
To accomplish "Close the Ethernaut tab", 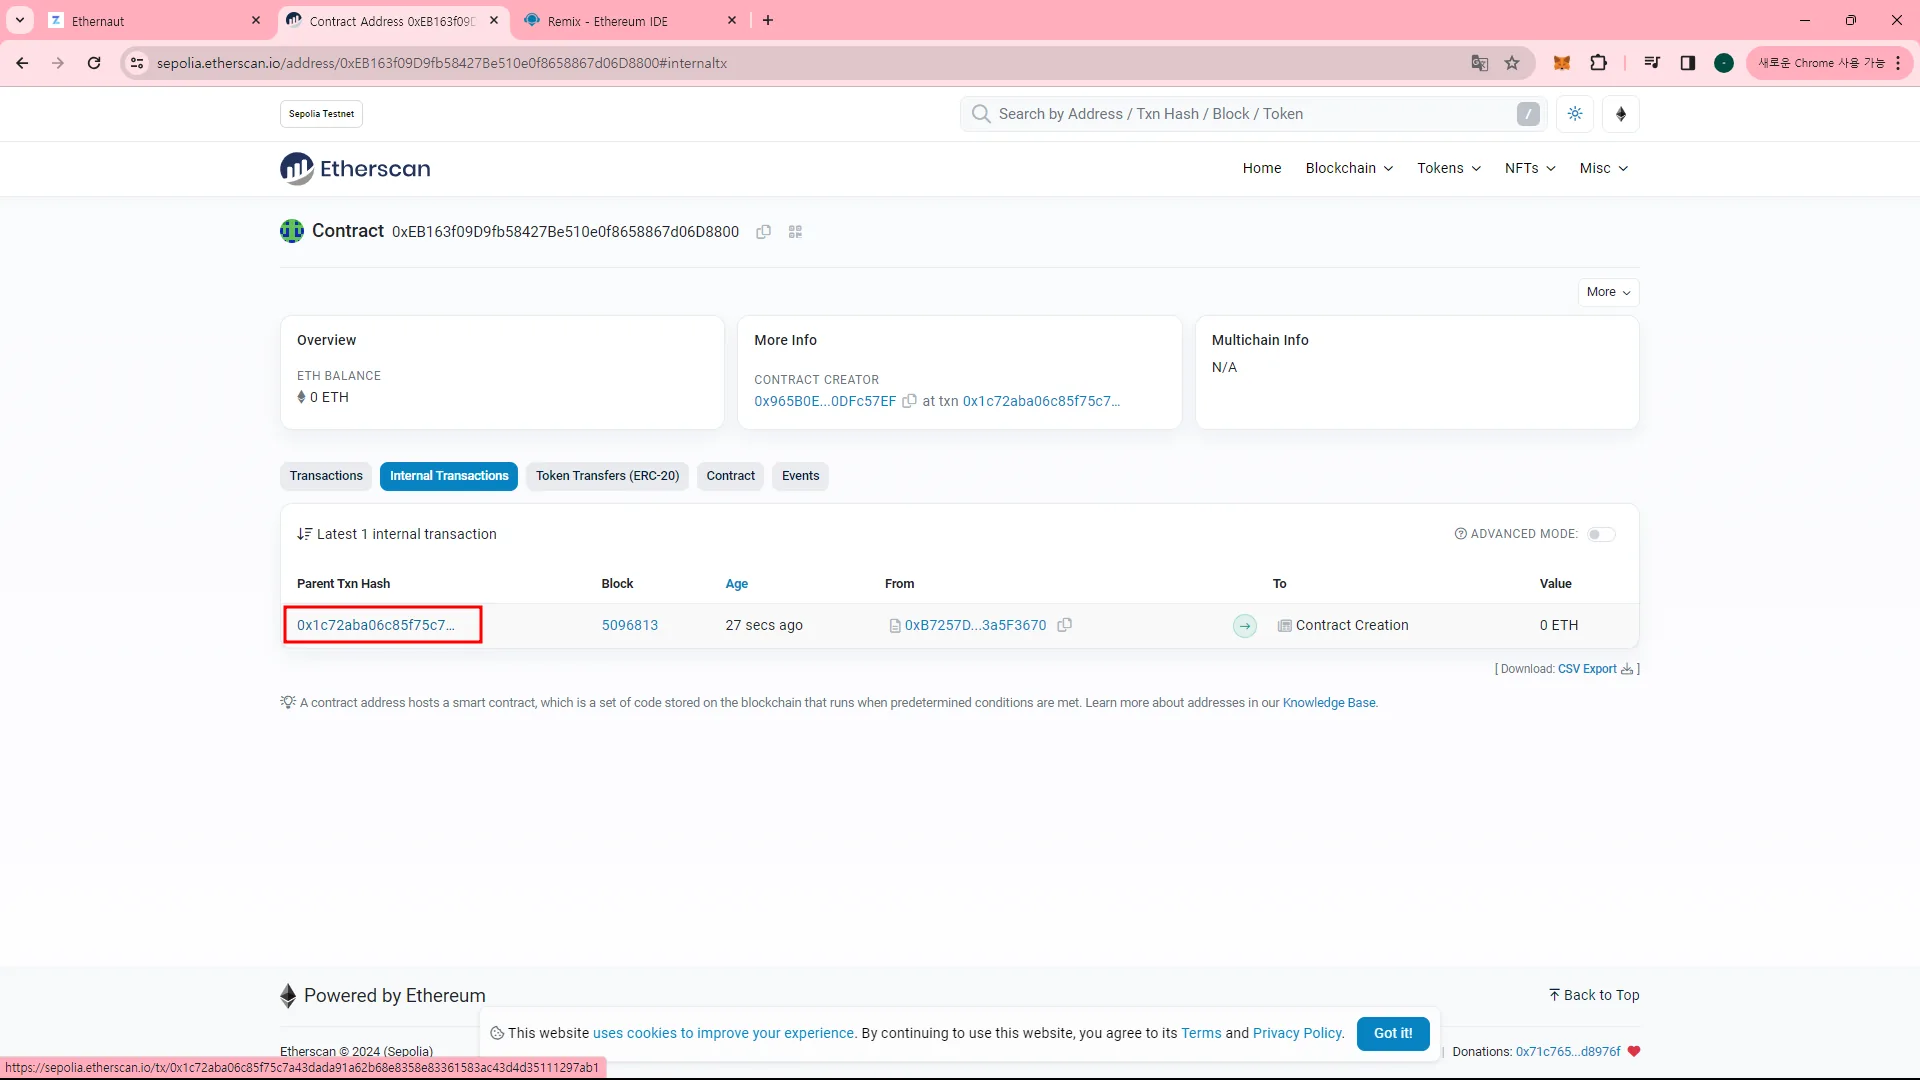I will pyautogui.click(x=256, y=20).
